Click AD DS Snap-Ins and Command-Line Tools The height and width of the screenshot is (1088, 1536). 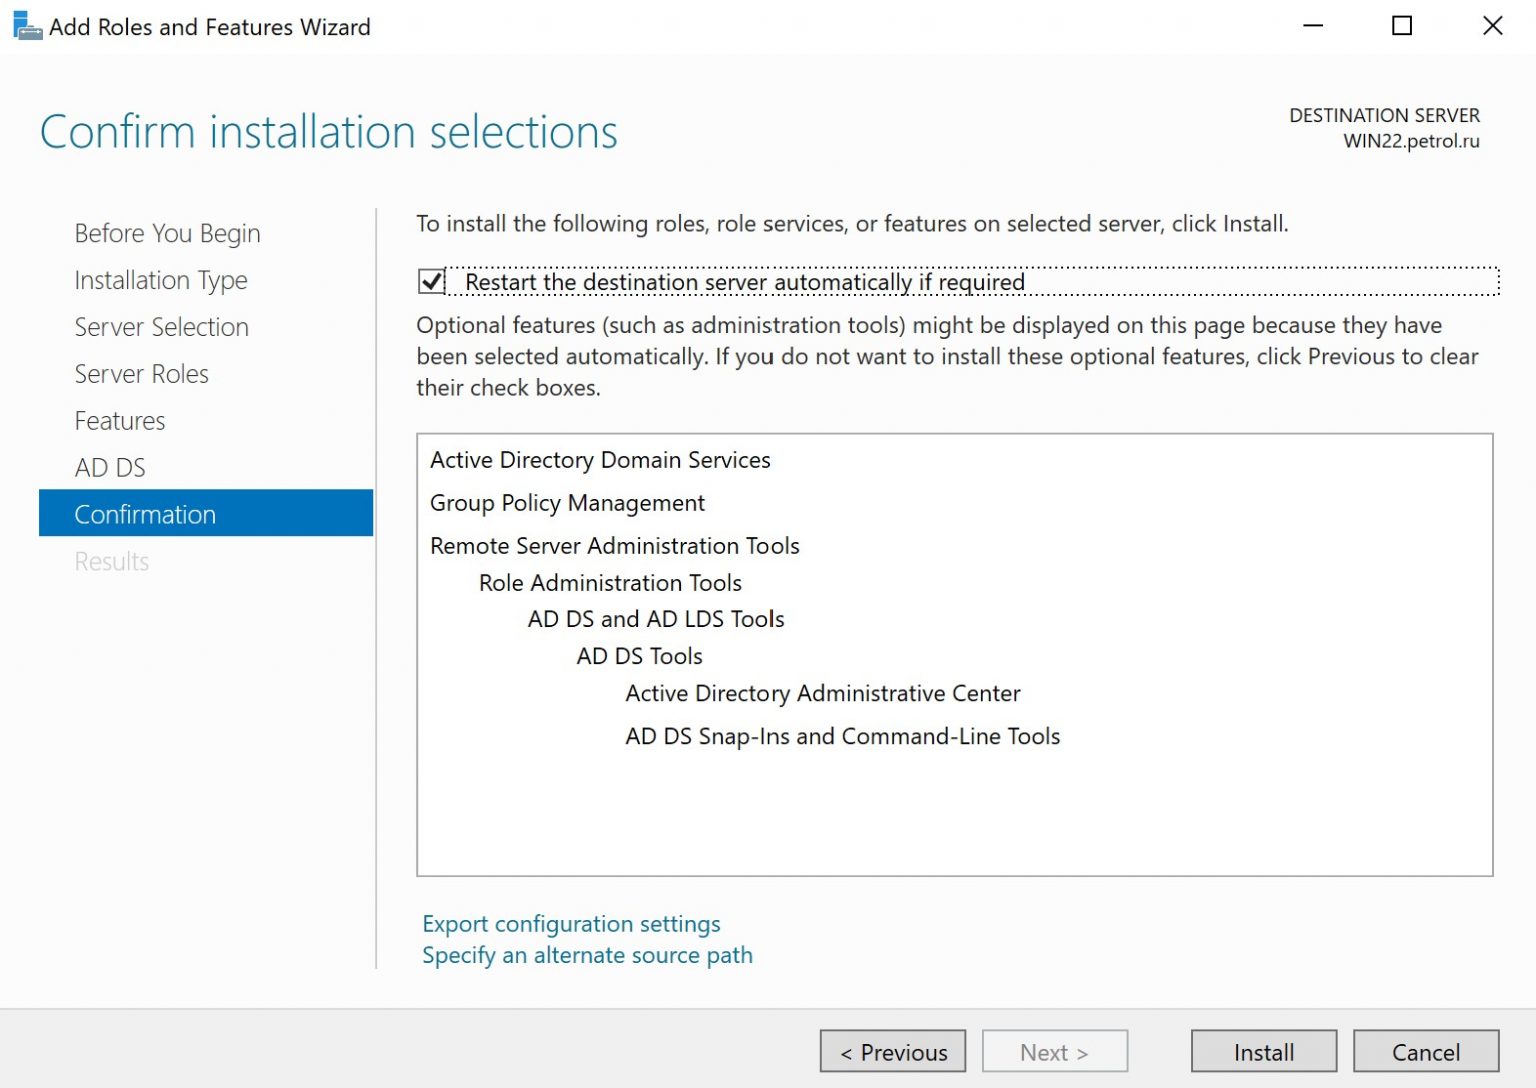point(841,736)
